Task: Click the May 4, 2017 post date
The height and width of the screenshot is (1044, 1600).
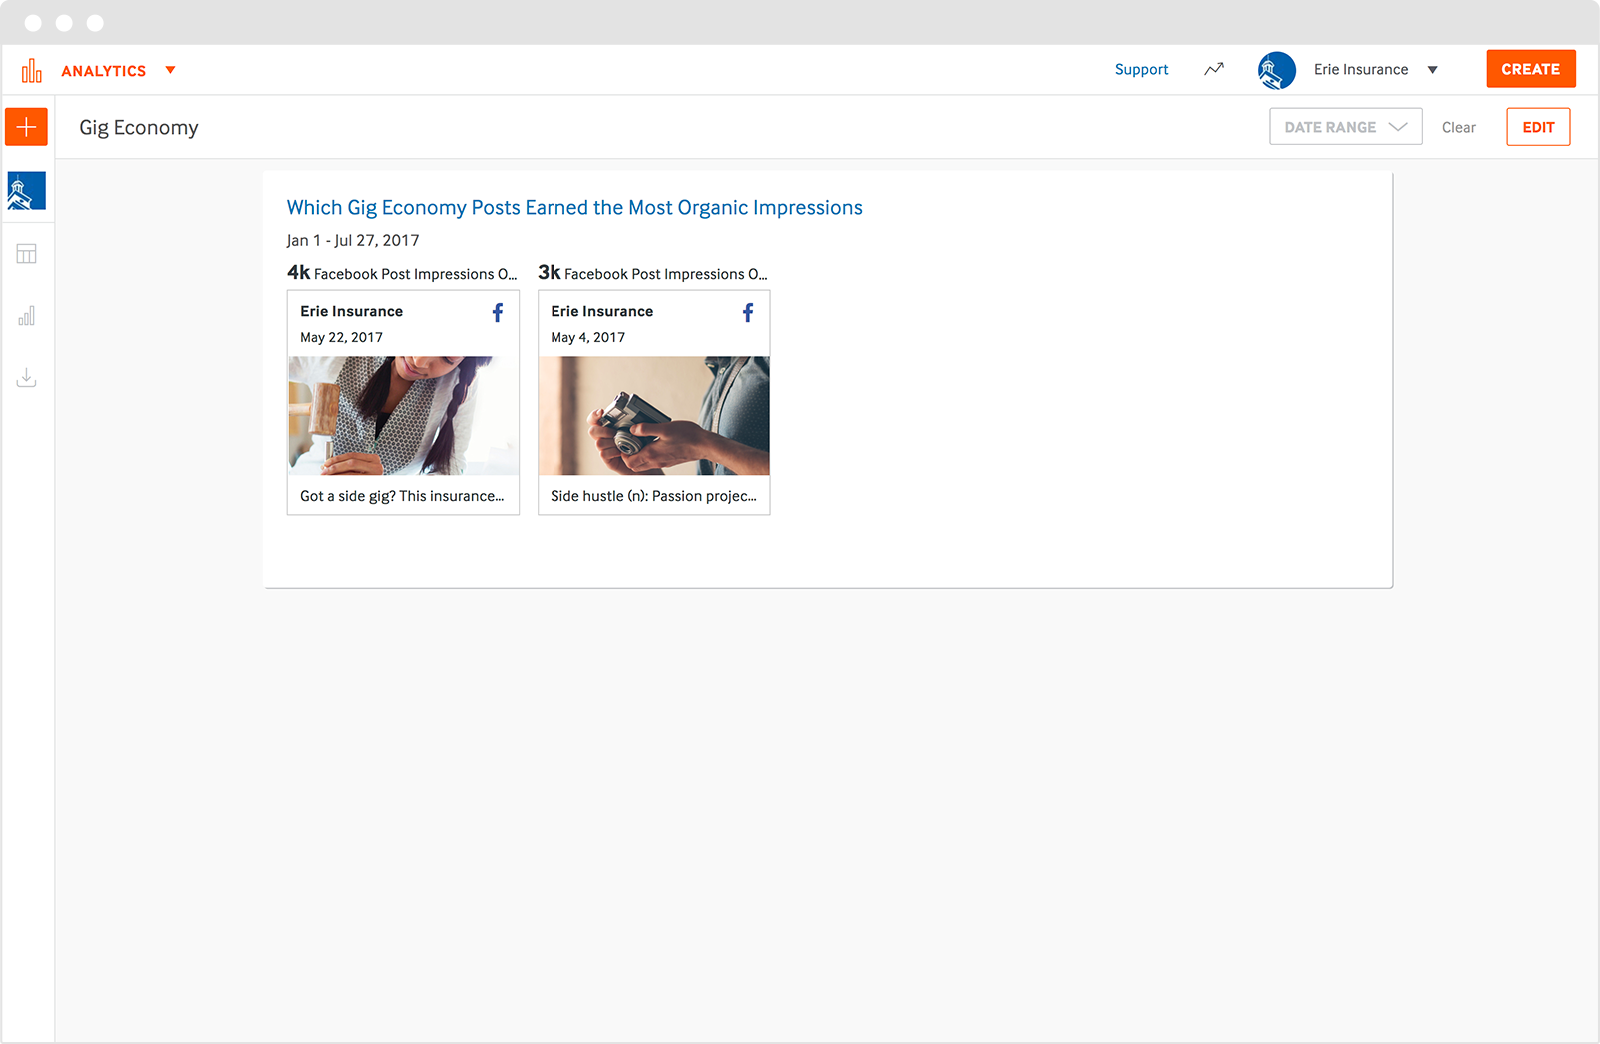Action: 588,337
